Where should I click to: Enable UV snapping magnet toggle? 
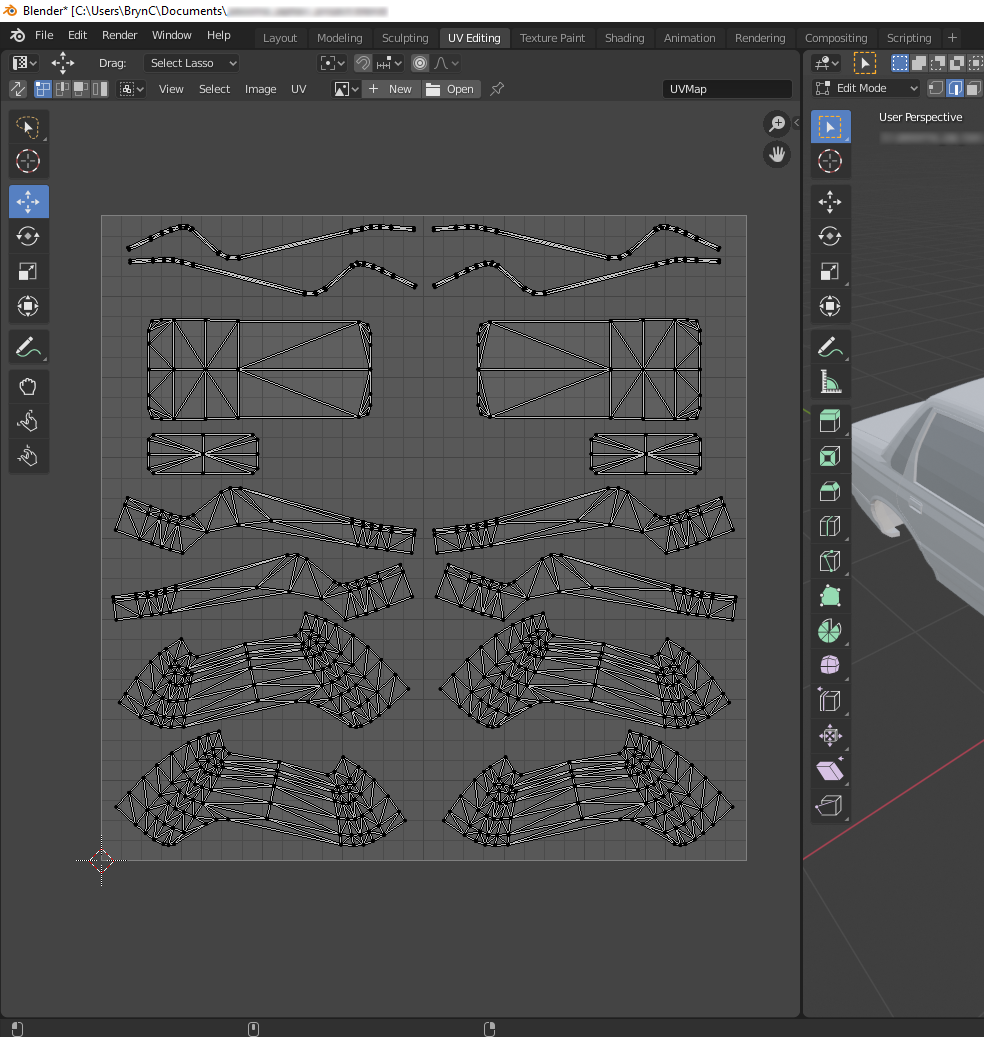(363, 63)
